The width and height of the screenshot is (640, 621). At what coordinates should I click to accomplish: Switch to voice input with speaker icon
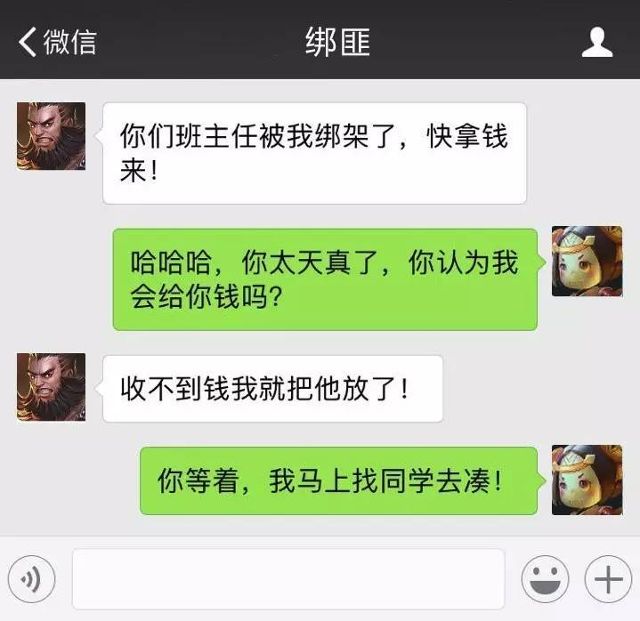31,579
